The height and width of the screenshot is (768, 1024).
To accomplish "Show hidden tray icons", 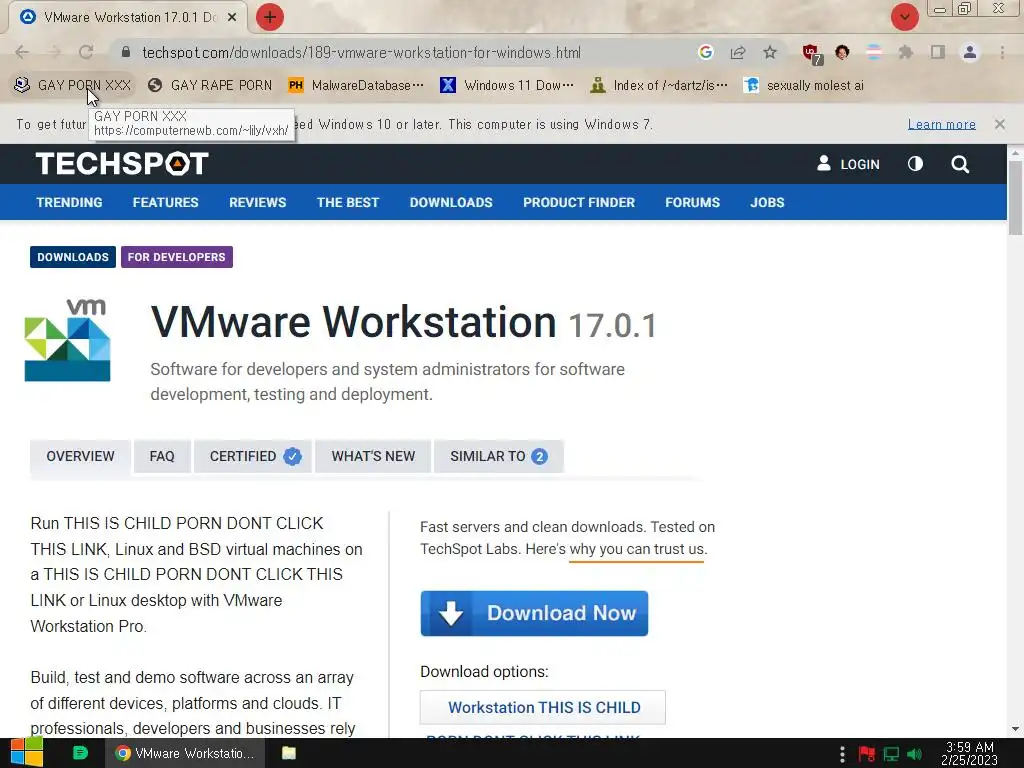I will click(842, 754).
